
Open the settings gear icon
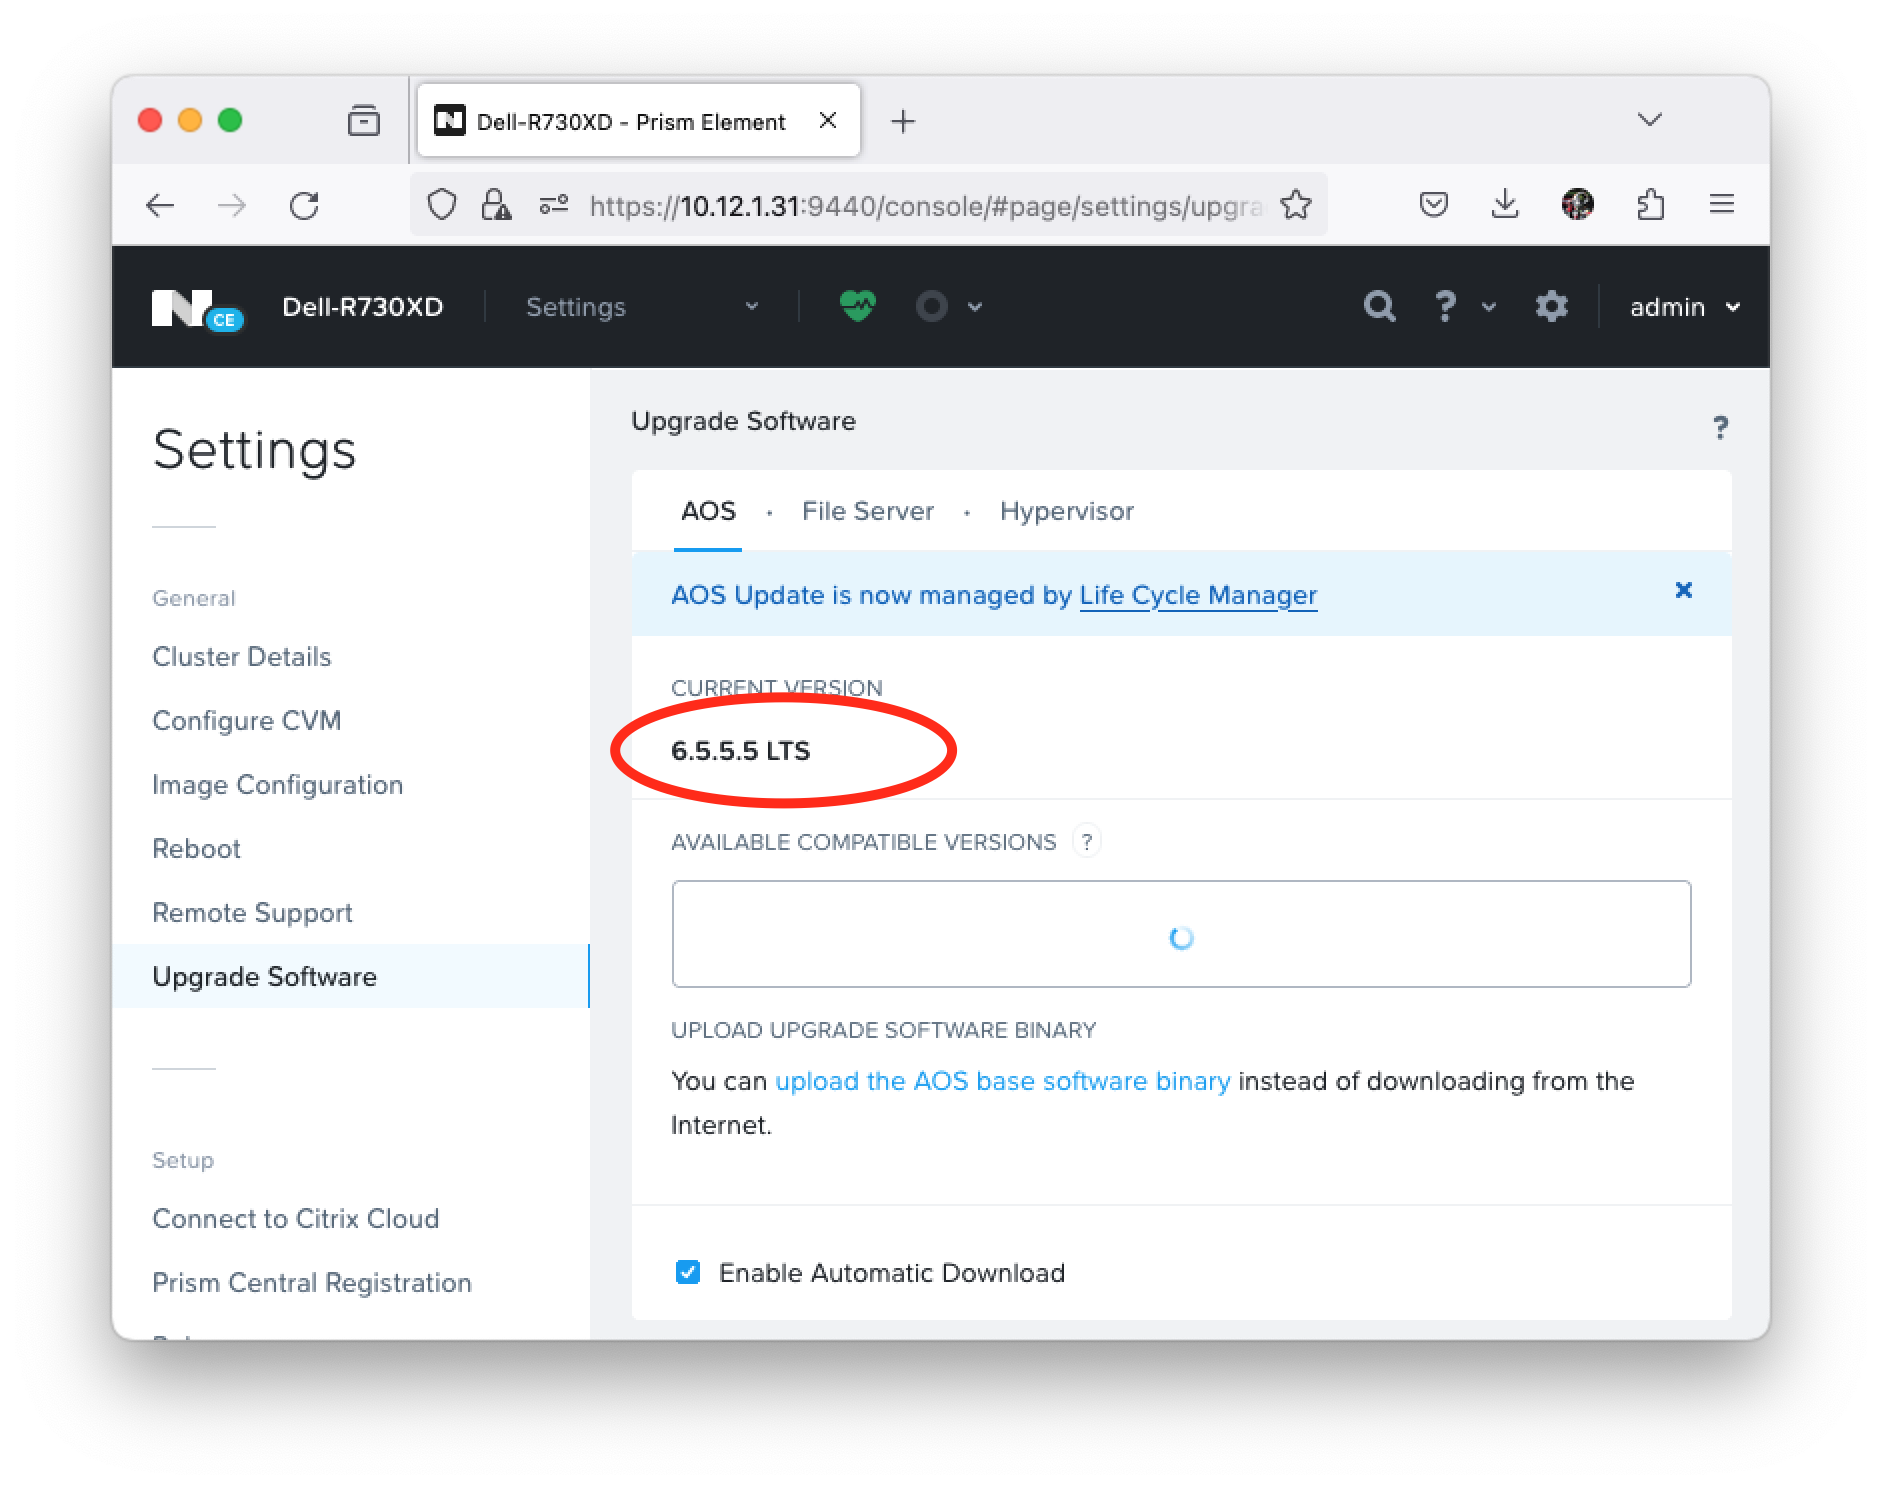point(1551,306)
